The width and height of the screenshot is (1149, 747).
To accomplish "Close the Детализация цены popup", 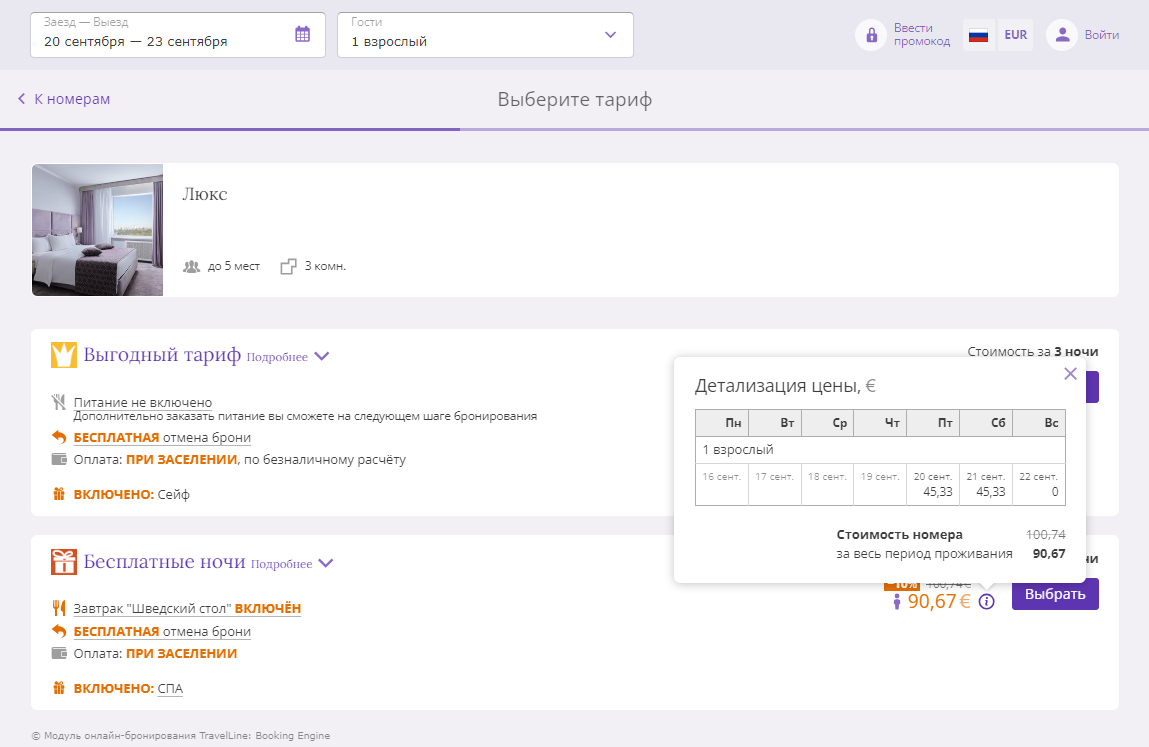I will tap(1070, 374).
